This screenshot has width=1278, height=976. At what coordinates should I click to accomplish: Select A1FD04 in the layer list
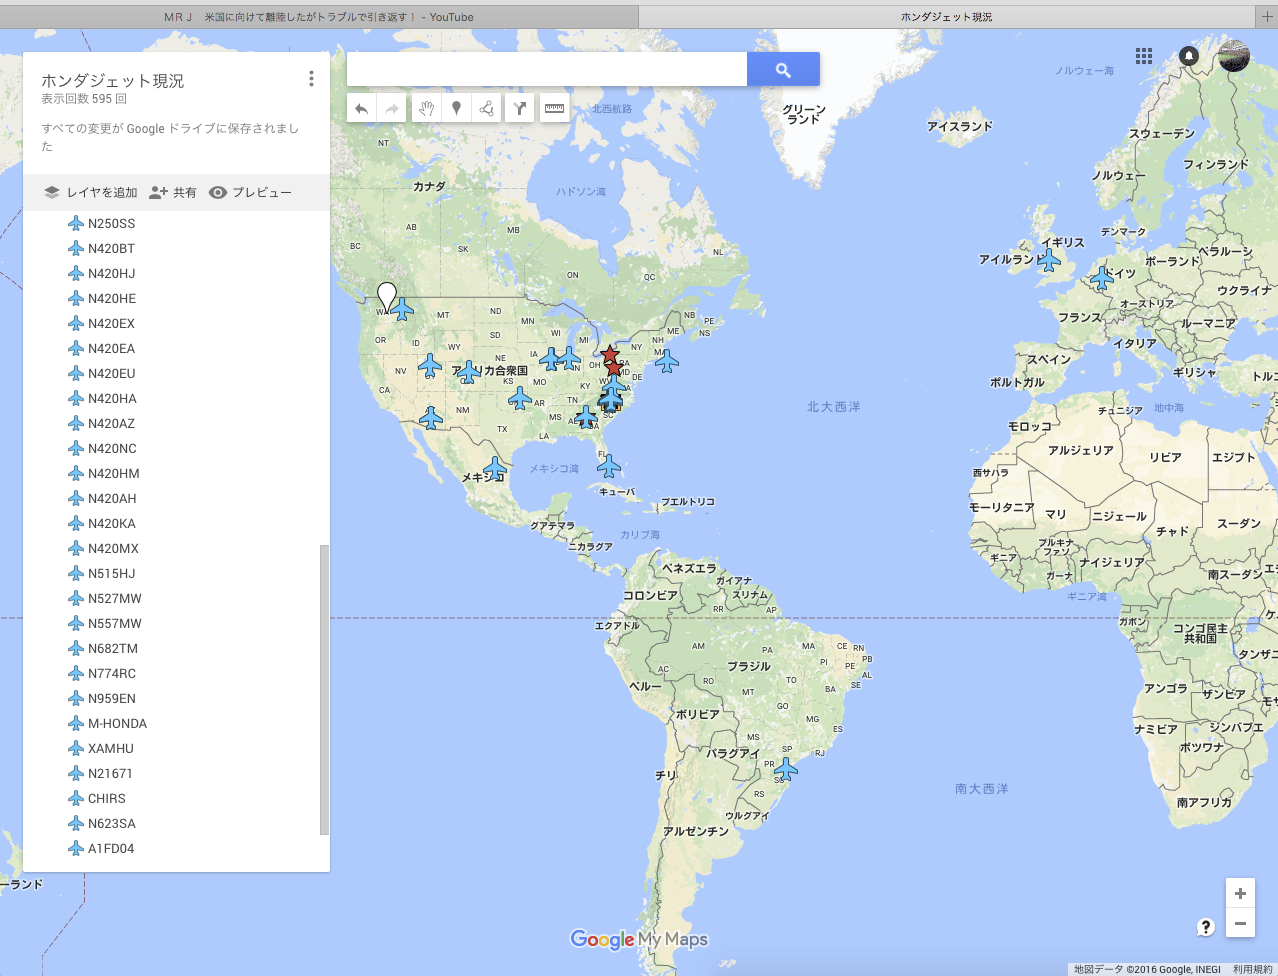pos(111,848)
